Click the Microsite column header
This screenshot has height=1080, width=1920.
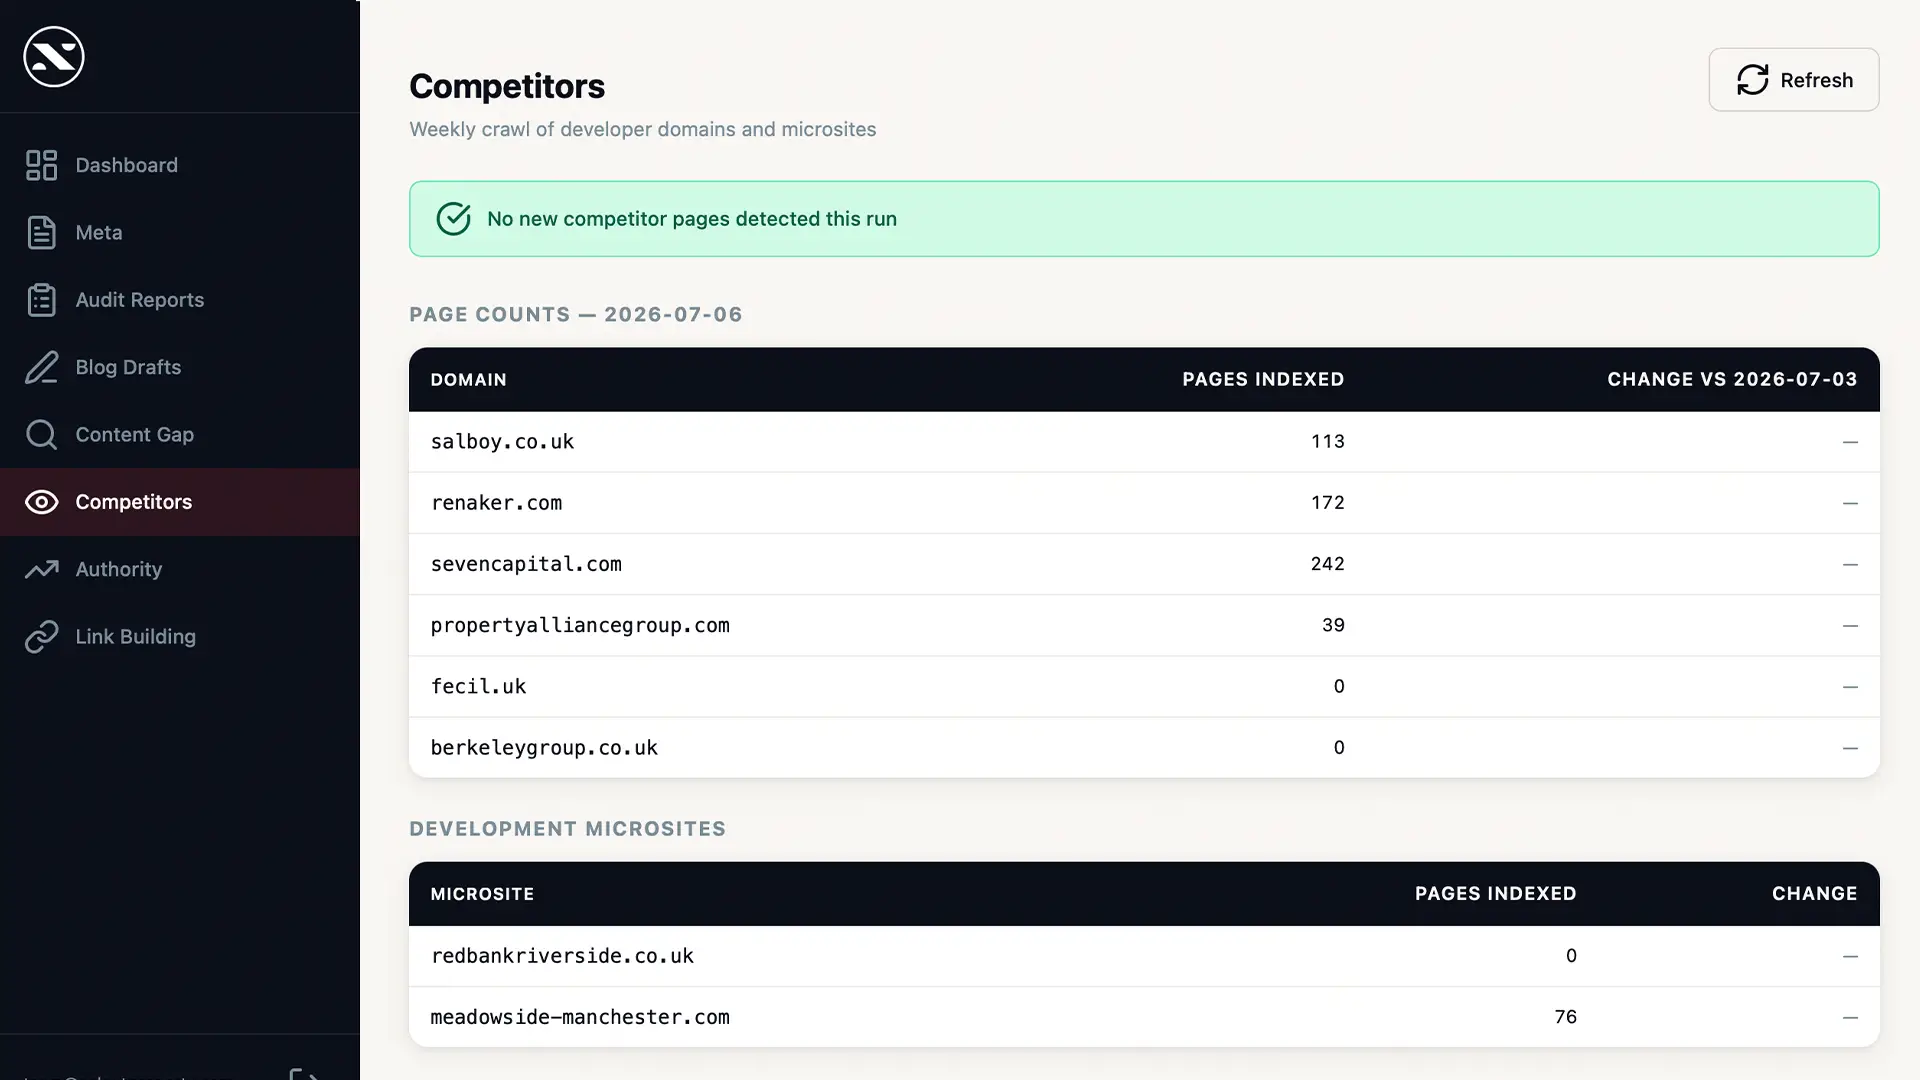tap(482, 894)
